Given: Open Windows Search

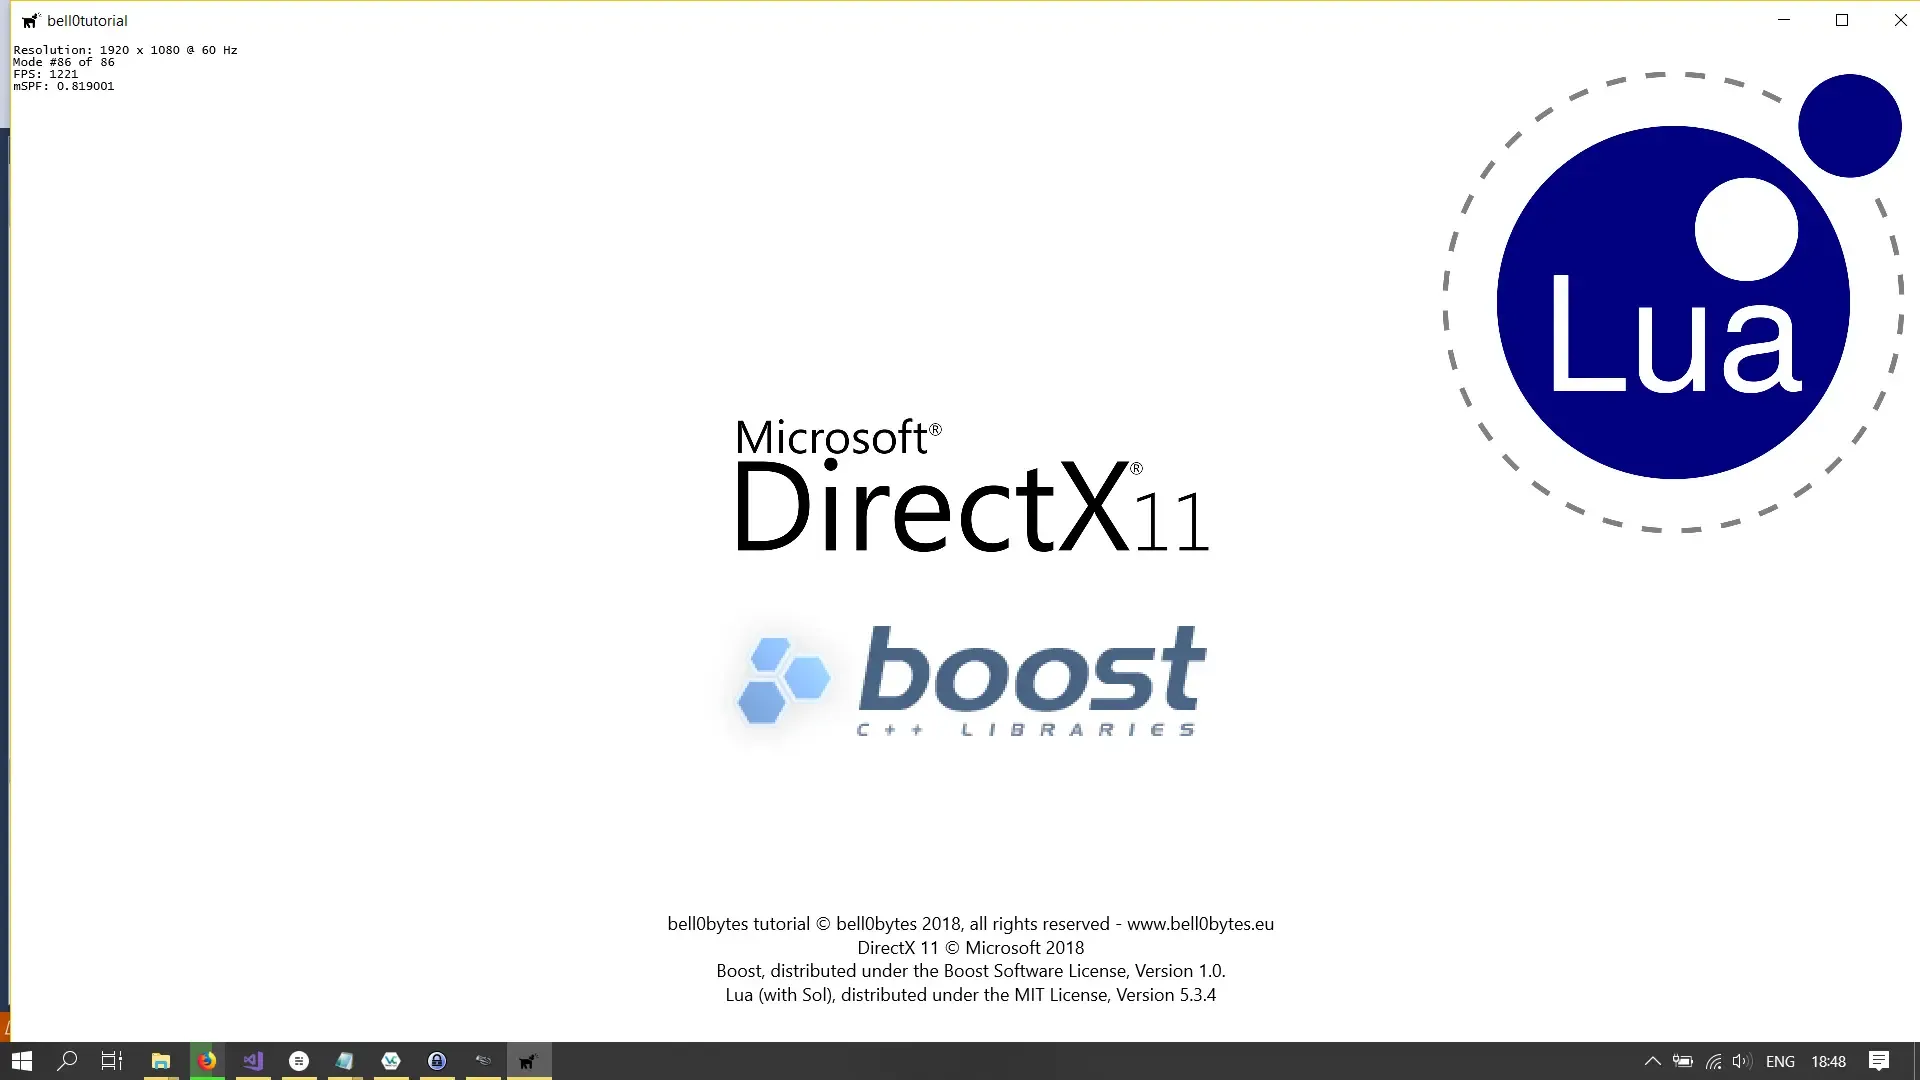Looking at the screenshot, I should click(x=66, y=1060).
